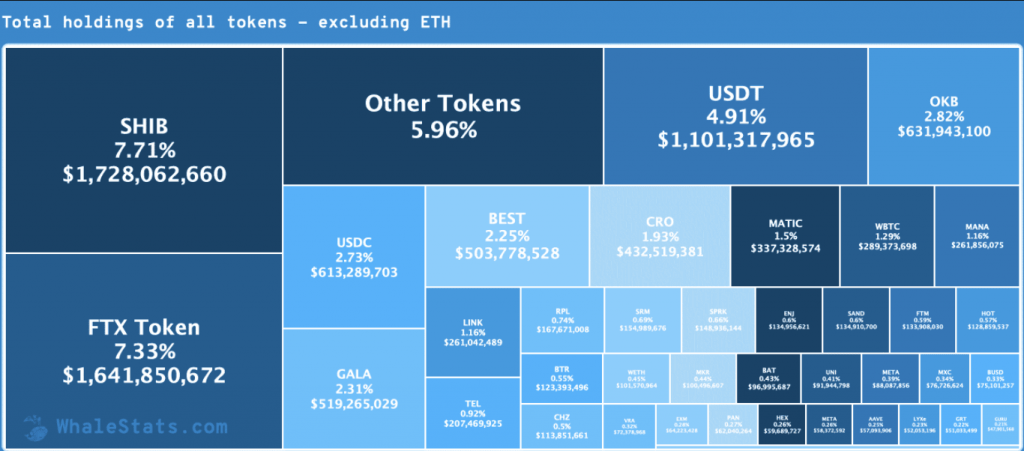Select the LINK token block
This screenshot has height=451, width=1024.
click(x=472, y=330)
